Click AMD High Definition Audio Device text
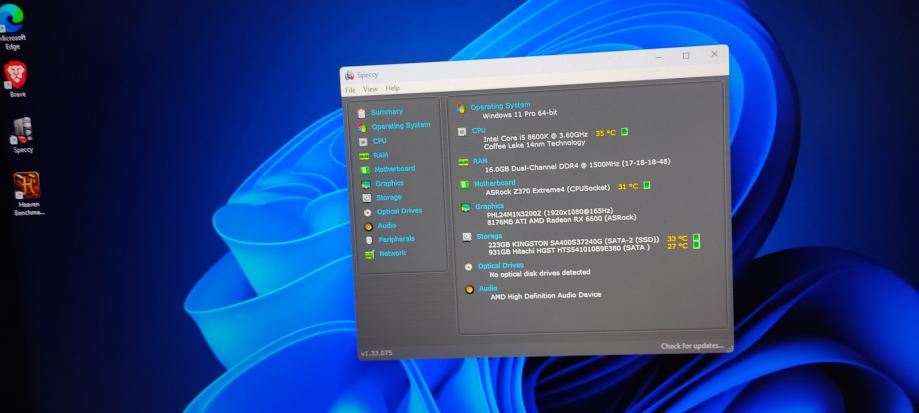 click(546, 296)
